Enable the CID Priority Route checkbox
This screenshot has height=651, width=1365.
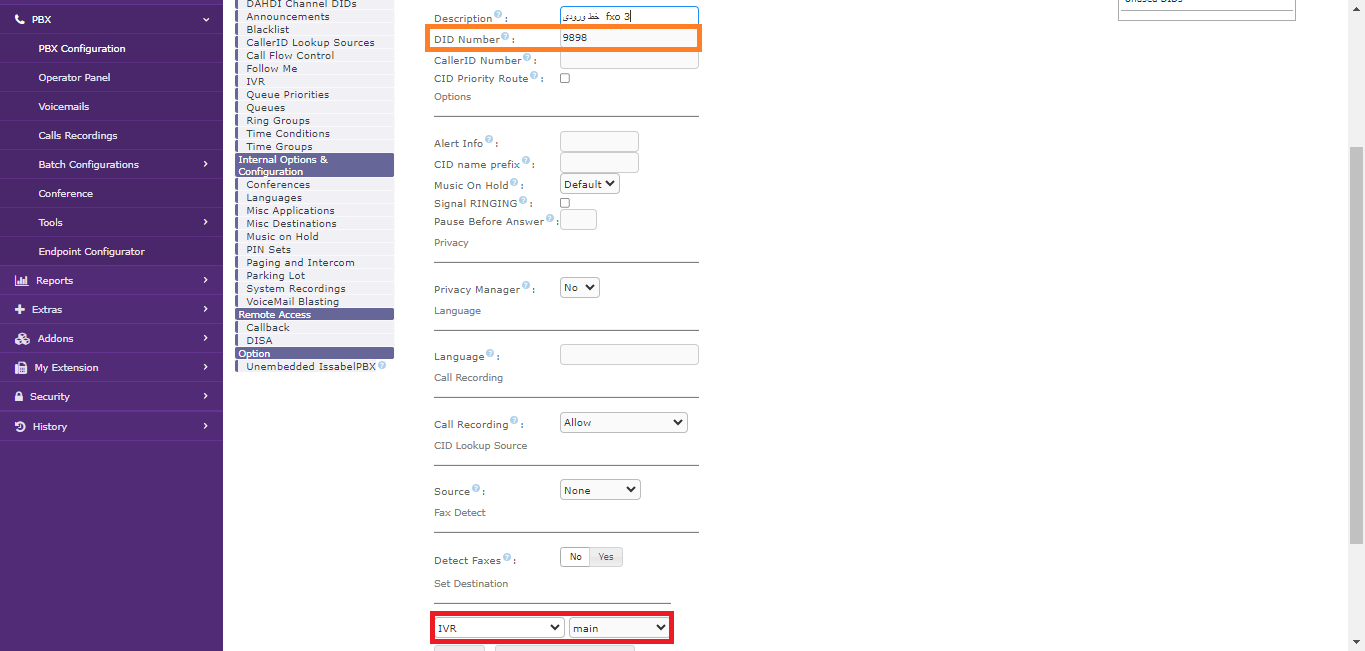point(565,78)
